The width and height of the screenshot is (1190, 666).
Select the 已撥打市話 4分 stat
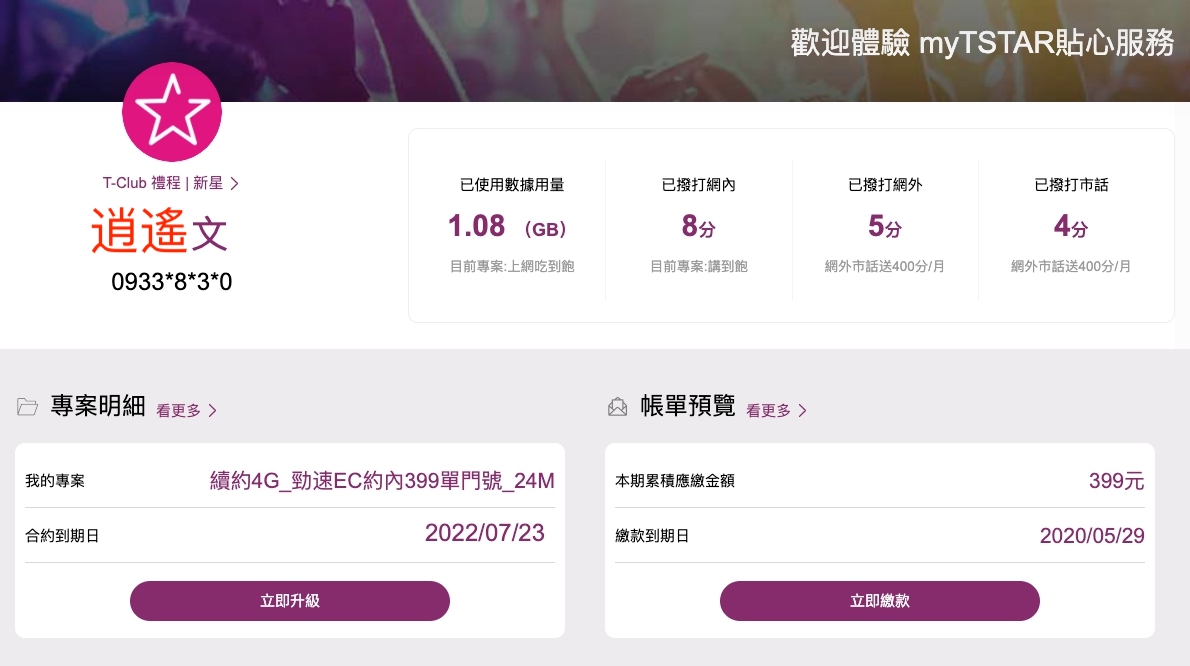(1071, 226)
